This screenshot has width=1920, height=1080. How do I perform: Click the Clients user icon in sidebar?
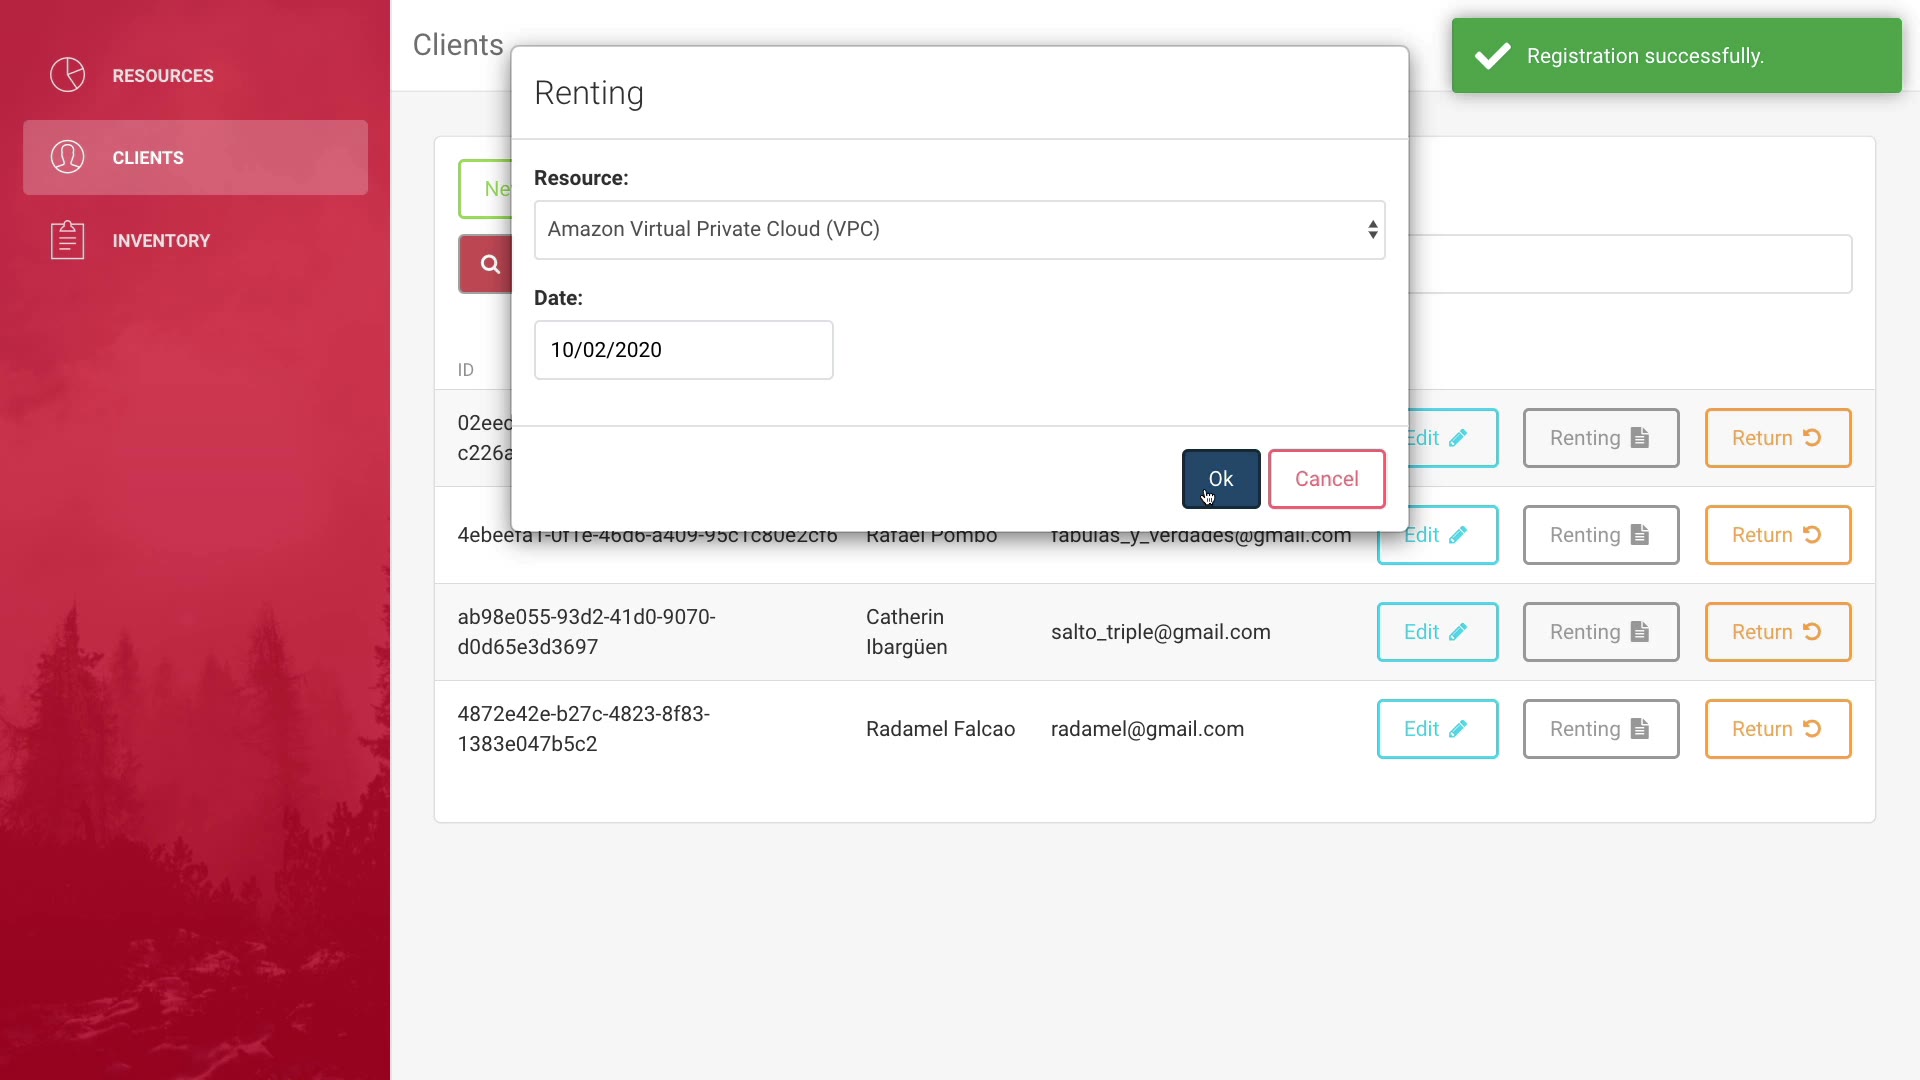click(x=68, y=157)
